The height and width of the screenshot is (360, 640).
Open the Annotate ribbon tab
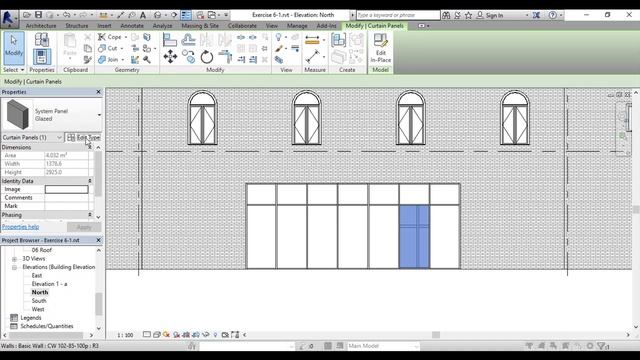[132, 26]
